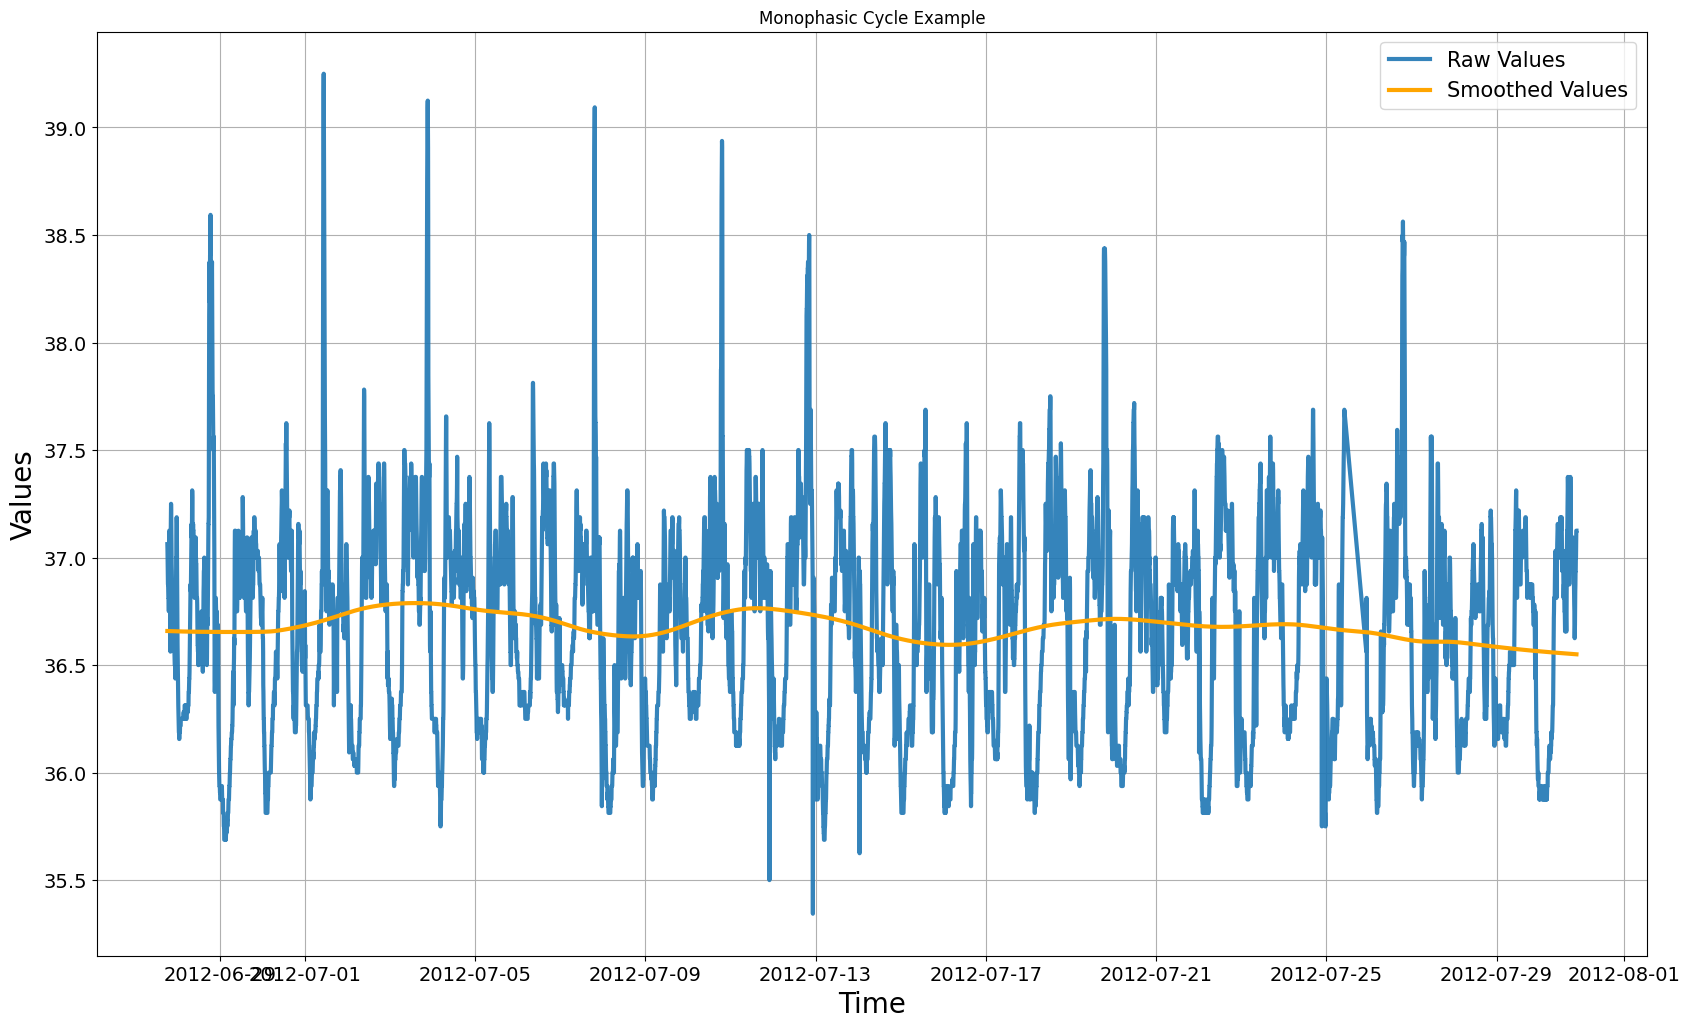This screenshot has width=1690, height=1028.
Task: Click the "Raw Values" legend label
Action: point(1506,60)
